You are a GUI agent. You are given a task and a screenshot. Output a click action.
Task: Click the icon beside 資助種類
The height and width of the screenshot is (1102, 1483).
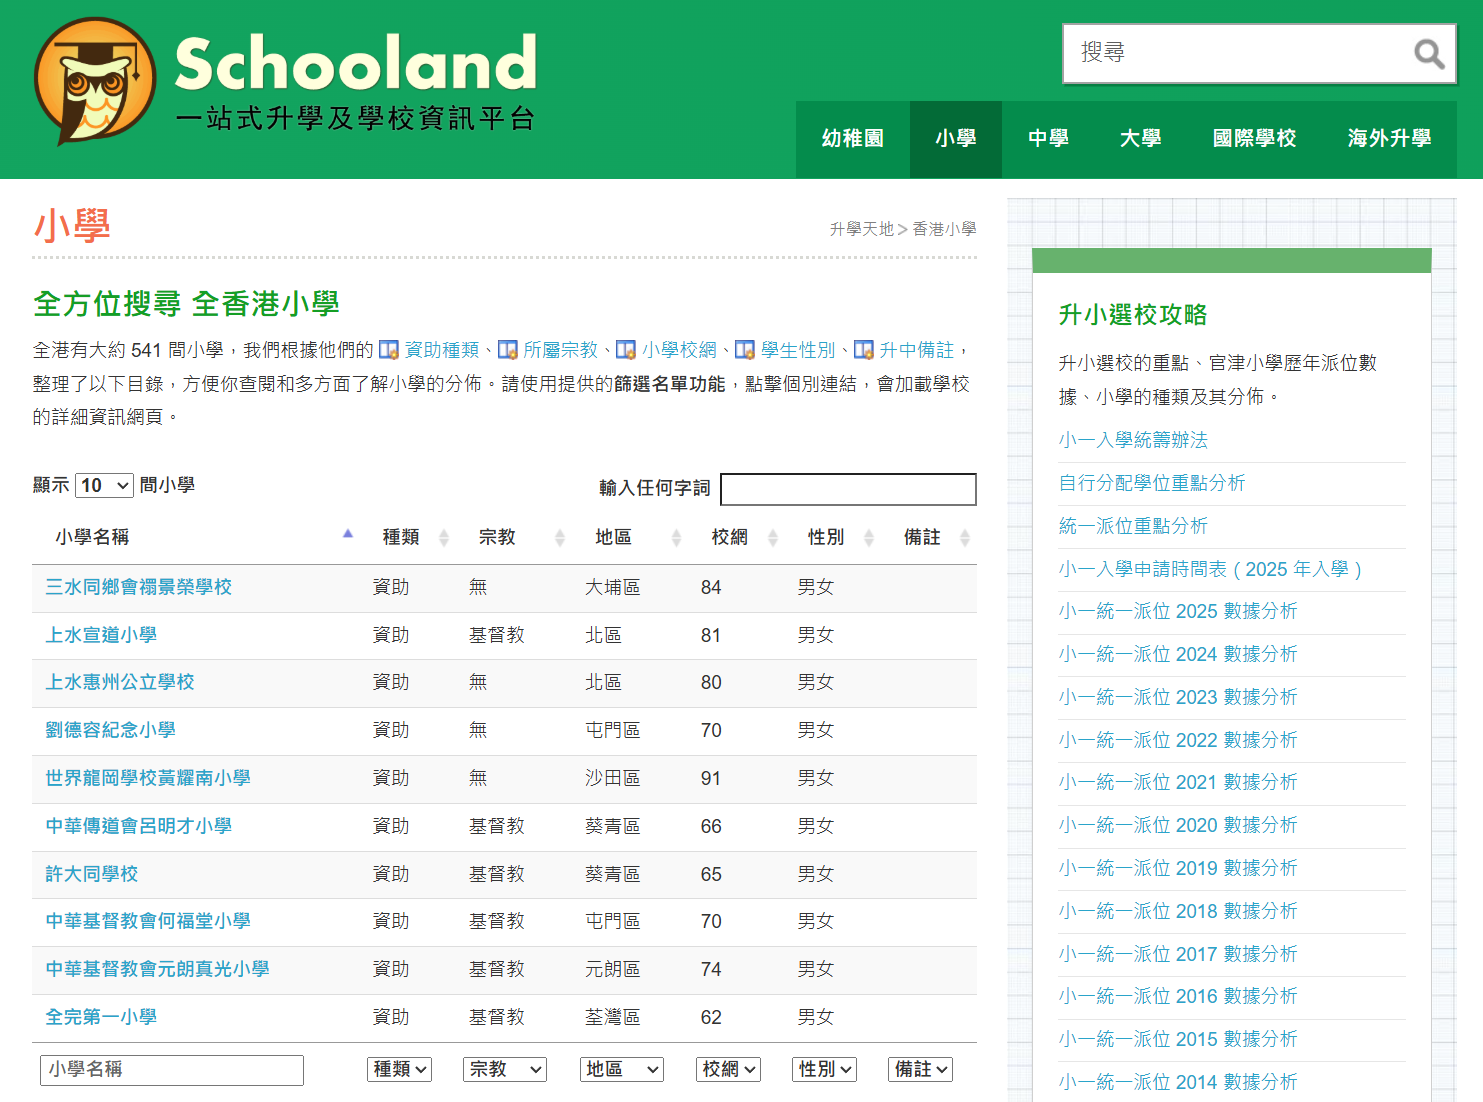[388, 350]
